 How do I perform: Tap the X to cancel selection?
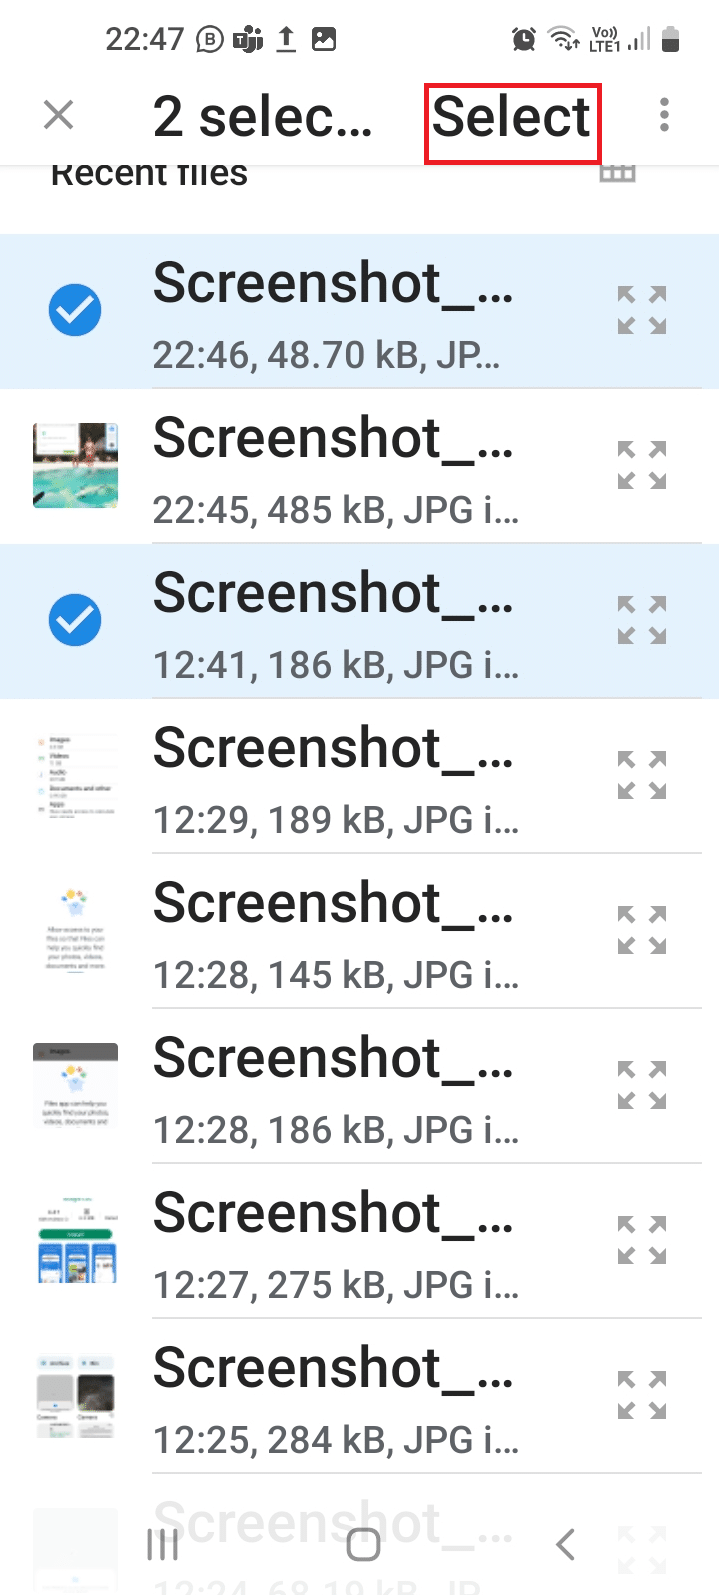pyautogui.click(x=59, y=116)
